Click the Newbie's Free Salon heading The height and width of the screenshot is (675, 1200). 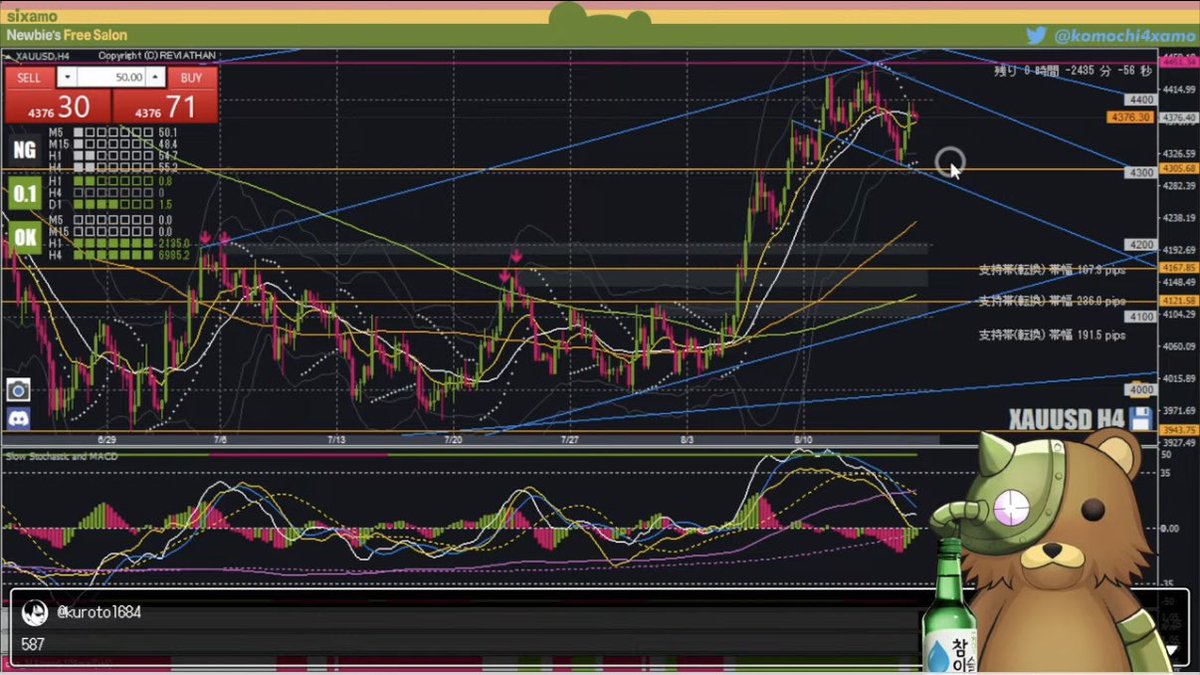(x=68, y=35)
